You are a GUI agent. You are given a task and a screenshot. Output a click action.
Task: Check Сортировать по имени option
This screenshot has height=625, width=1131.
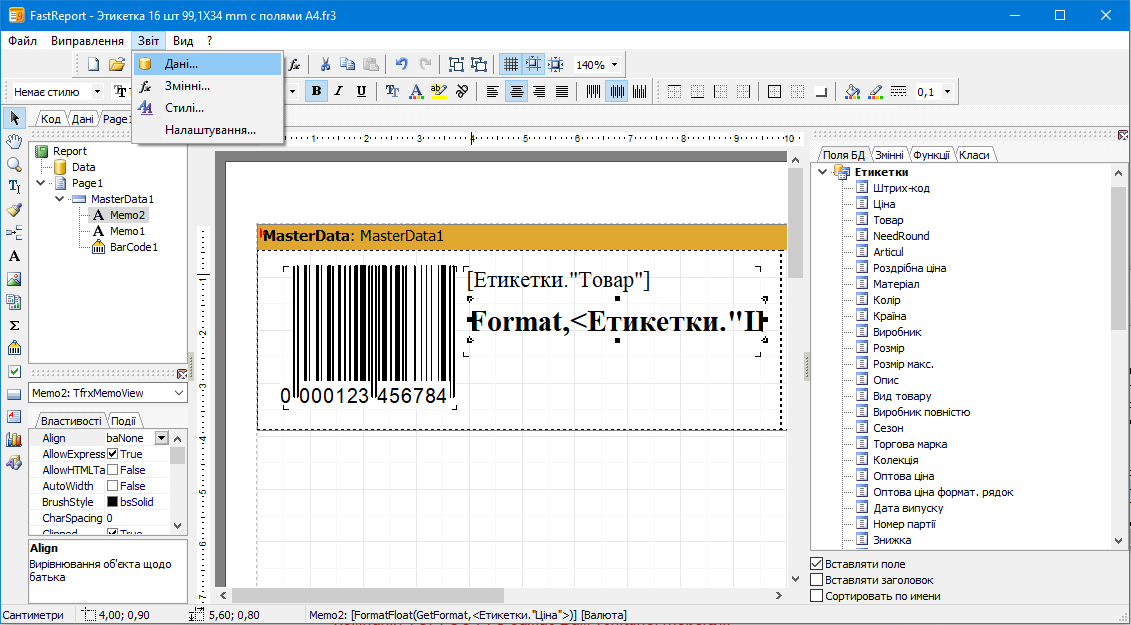(x=817, y=595)
